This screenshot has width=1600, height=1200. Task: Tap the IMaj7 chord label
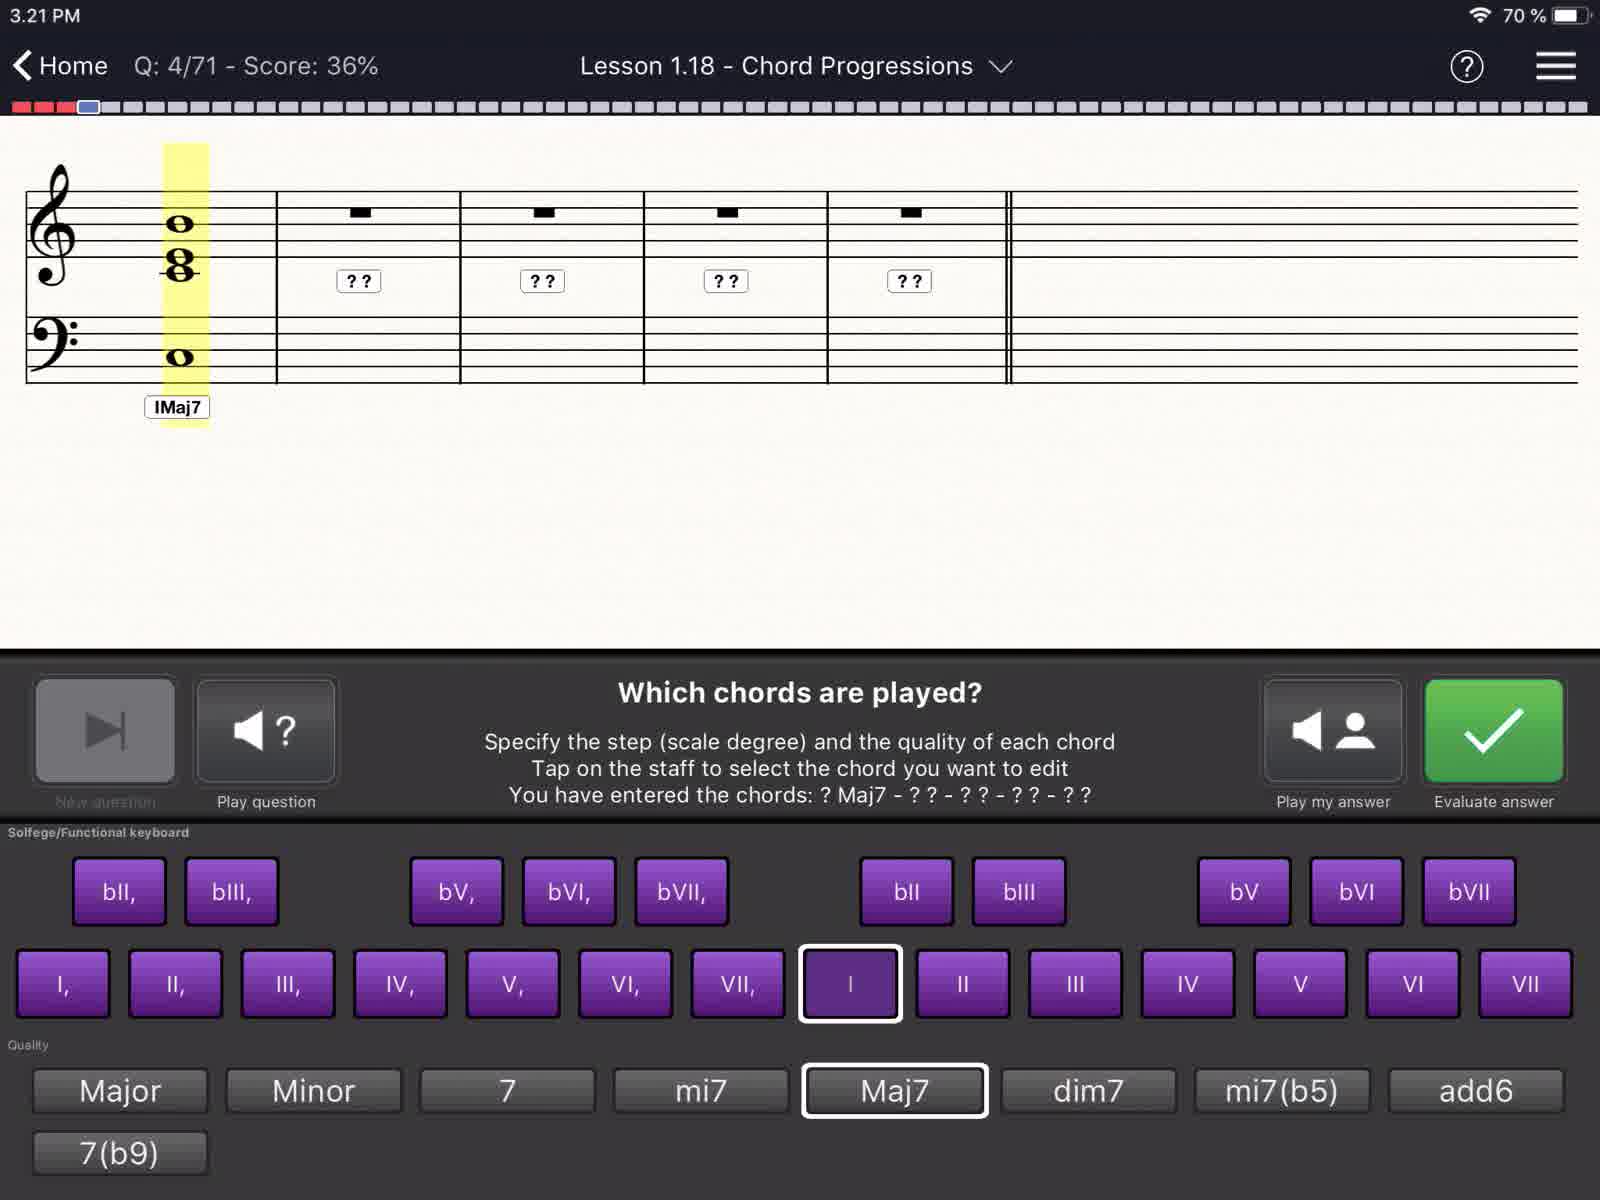point(177,407)
